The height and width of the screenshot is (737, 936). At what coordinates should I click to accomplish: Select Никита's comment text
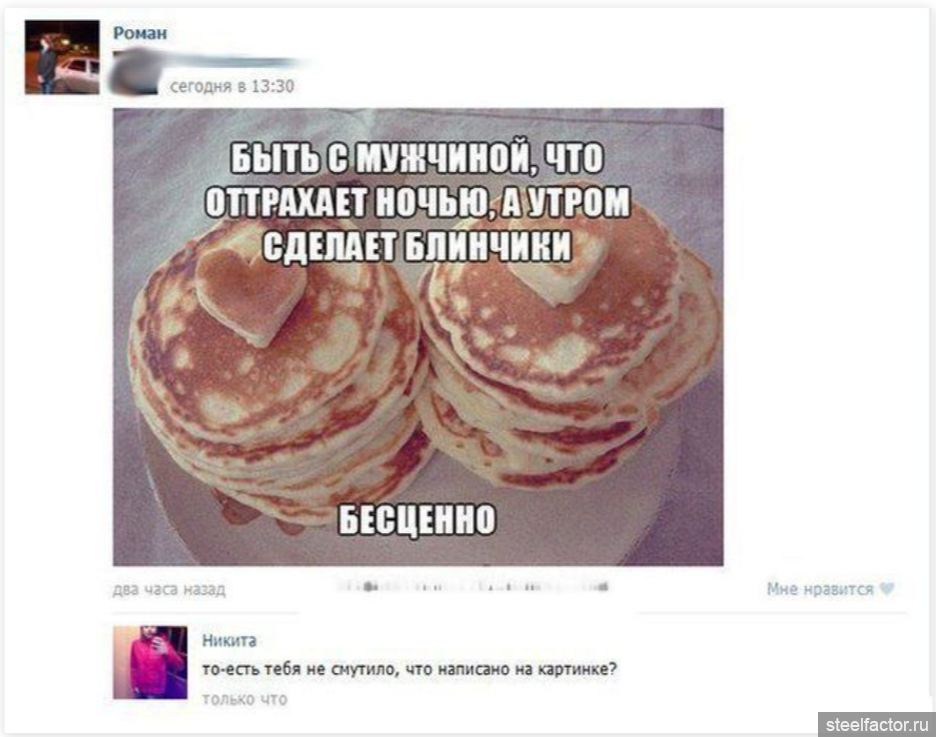tap(410, 669)
